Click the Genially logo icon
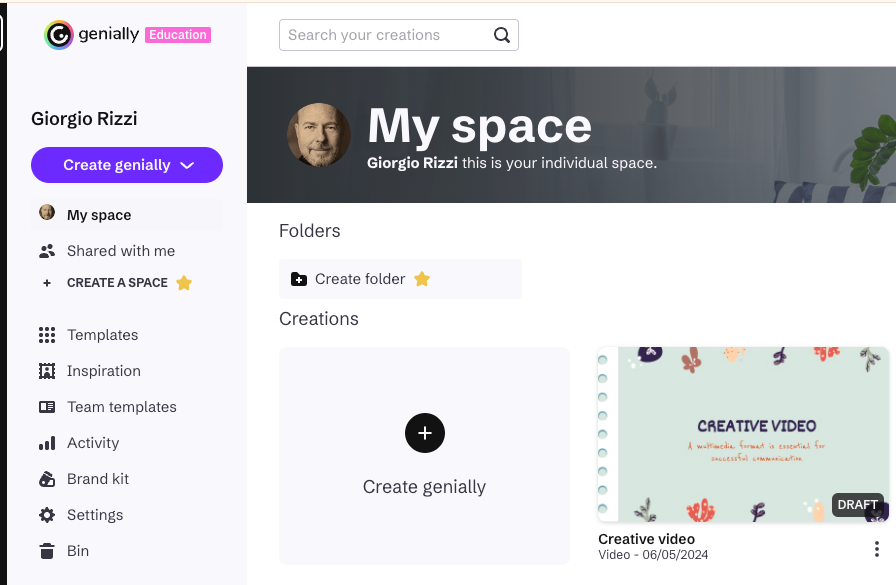Viewport: 896px width, 585px height. pos(59,35)
